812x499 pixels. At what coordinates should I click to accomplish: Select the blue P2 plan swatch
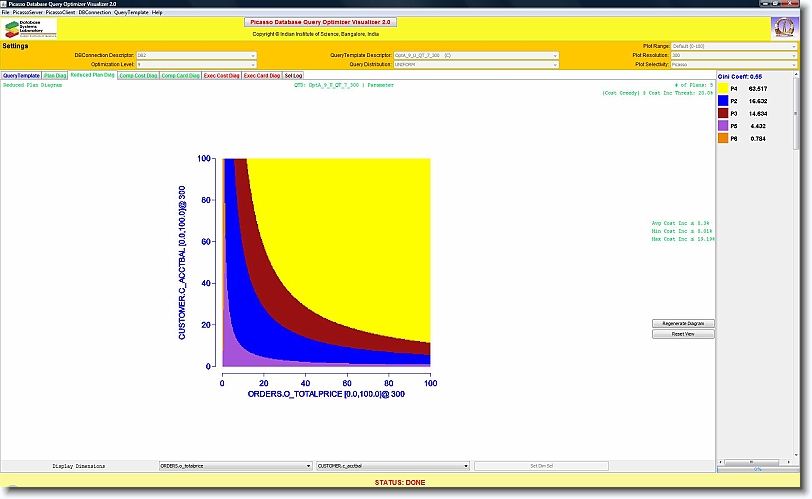click(x=723, y=101)
